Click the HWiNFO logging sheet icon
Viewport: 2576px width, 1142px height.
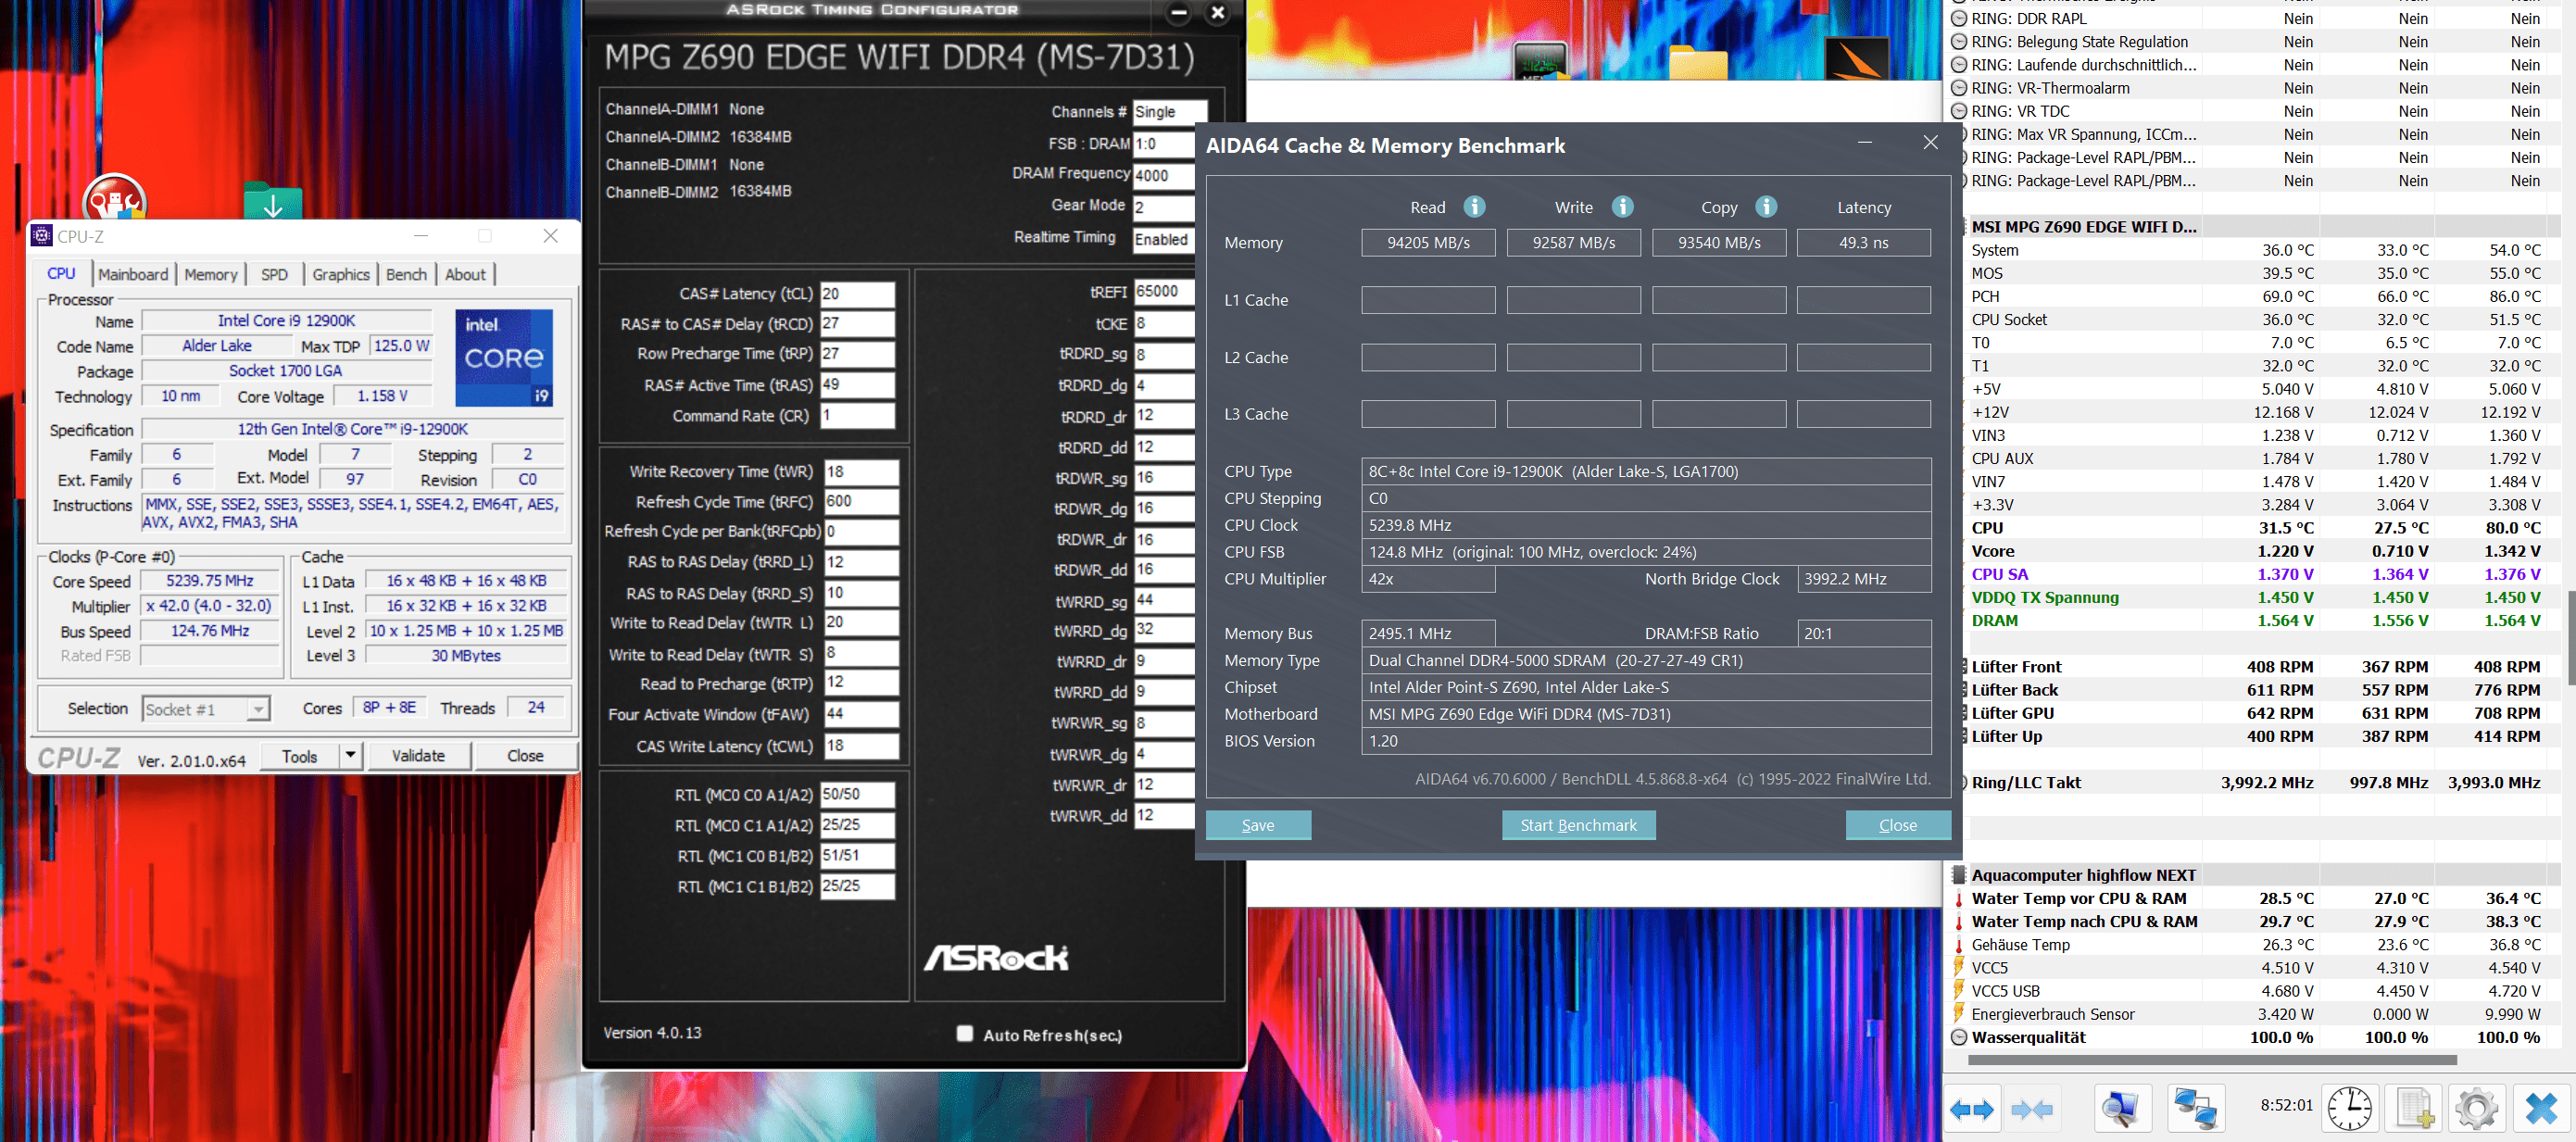(2413, 1109)
